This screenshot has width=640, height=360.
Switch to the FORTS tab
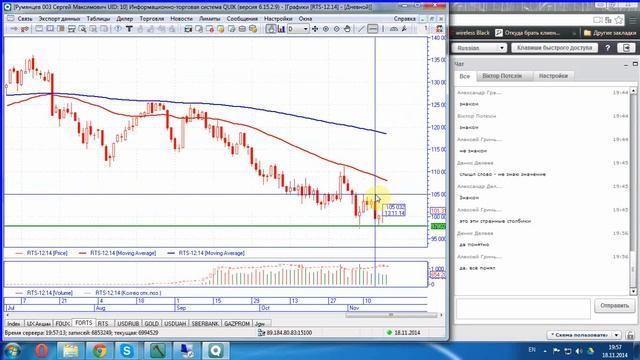(84, 323)
